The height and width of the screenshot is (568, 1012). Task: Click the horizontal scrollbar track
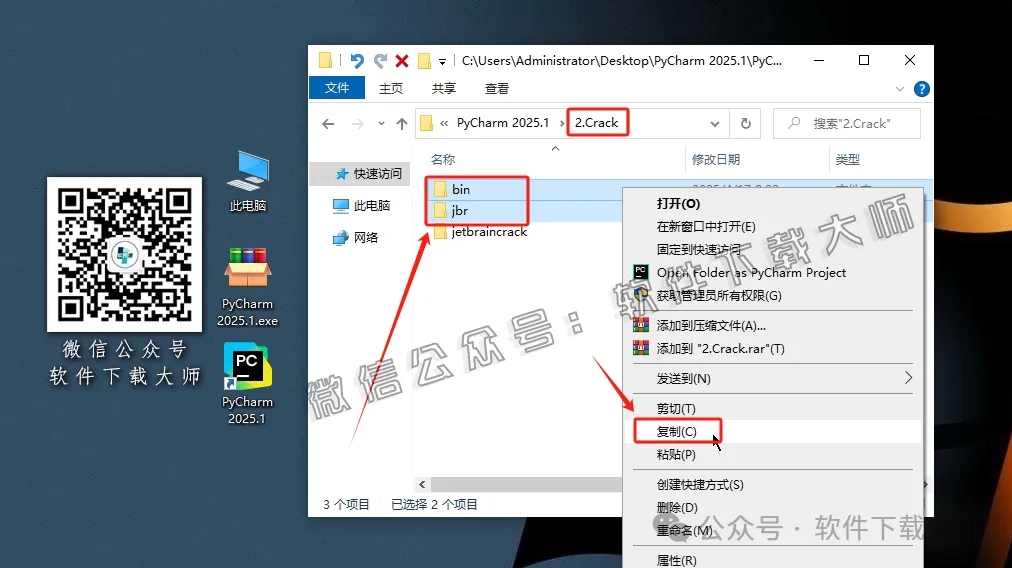coord(526,484)
